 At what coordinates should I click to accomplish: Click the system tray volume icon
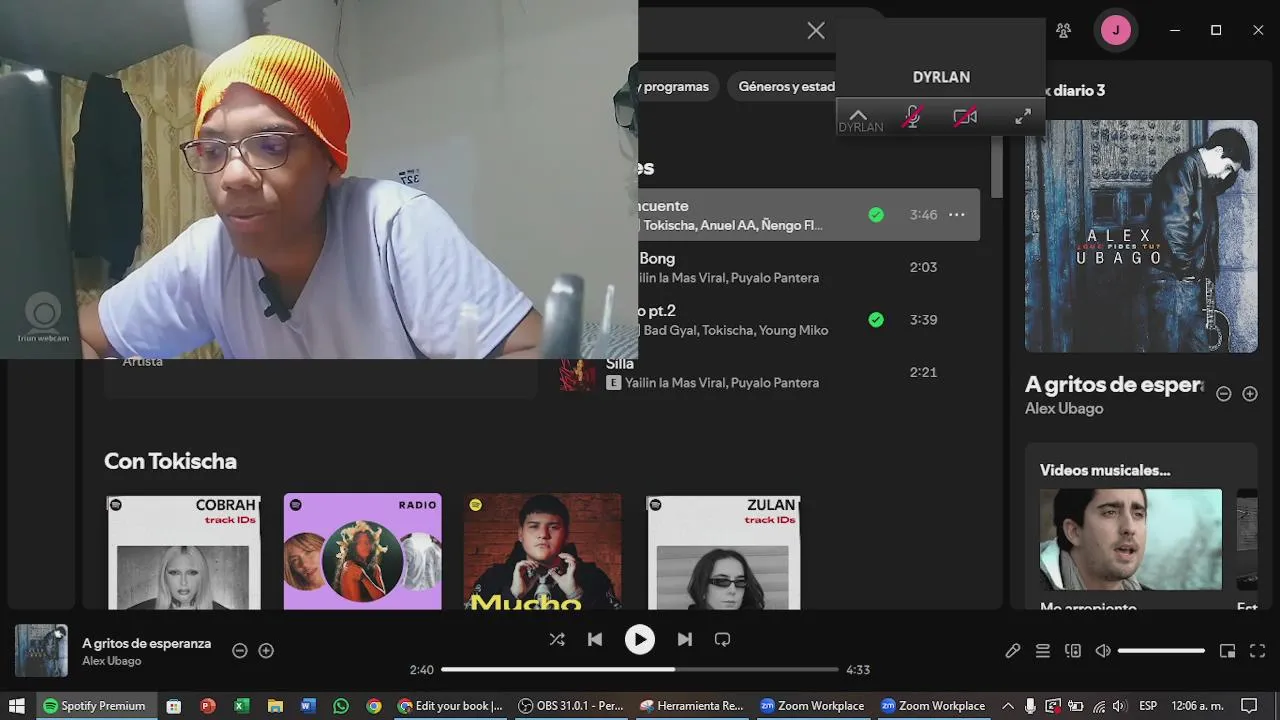(x=1119, y=706)
